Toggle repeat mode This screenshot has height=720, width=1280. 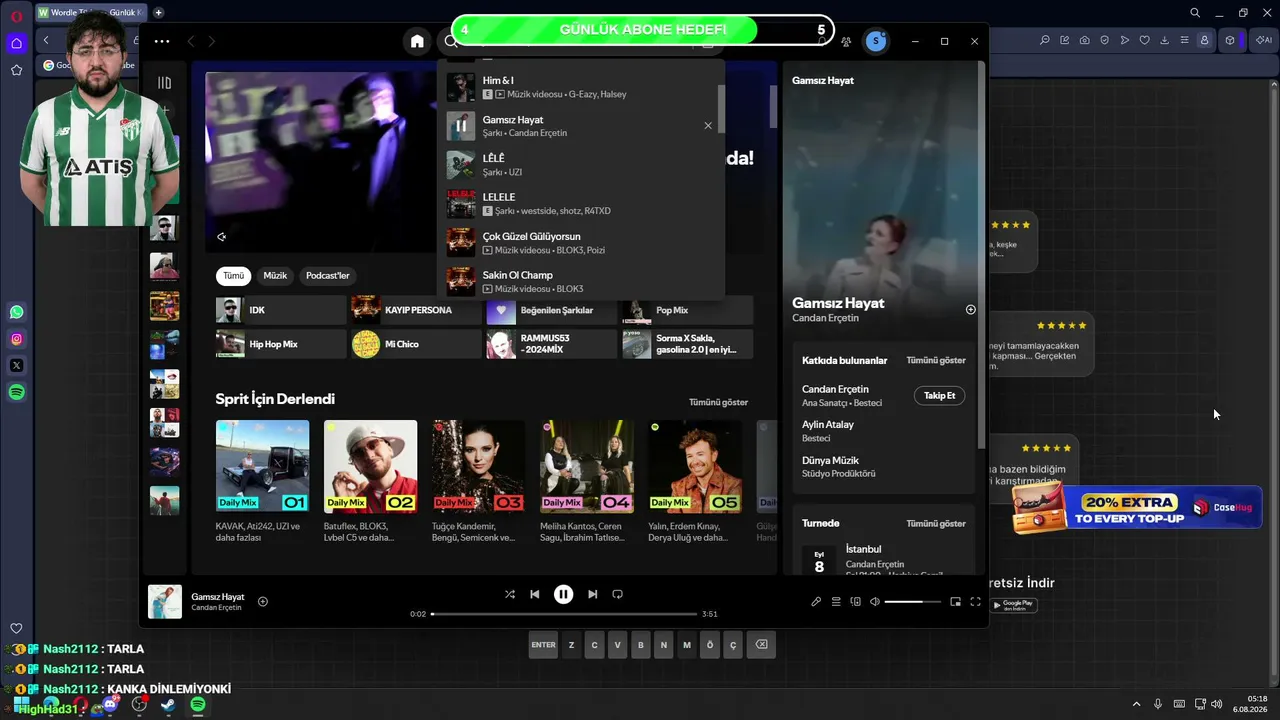(617, 594)
